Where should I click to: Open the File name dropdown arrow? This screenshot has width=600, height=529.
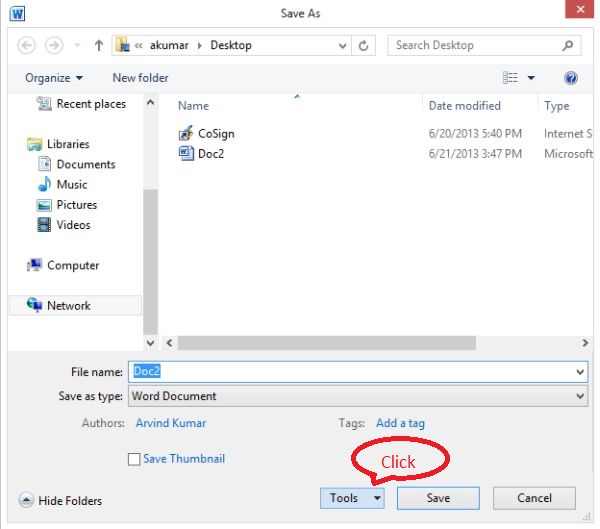click(580, 372)
